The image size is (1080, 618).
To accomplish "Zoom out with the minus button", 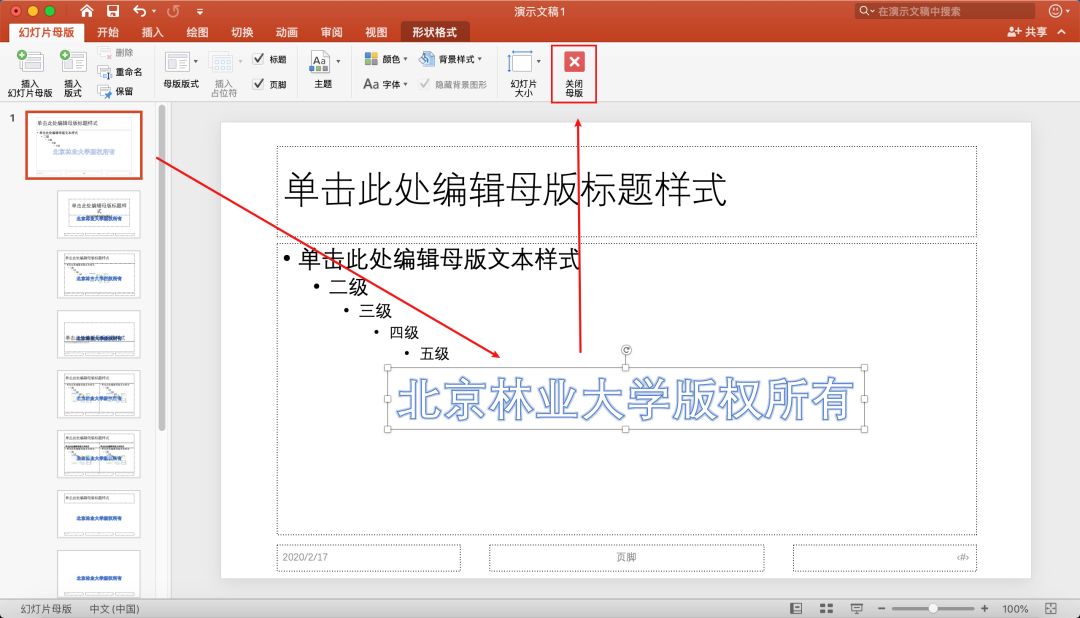I will point(882,608).
